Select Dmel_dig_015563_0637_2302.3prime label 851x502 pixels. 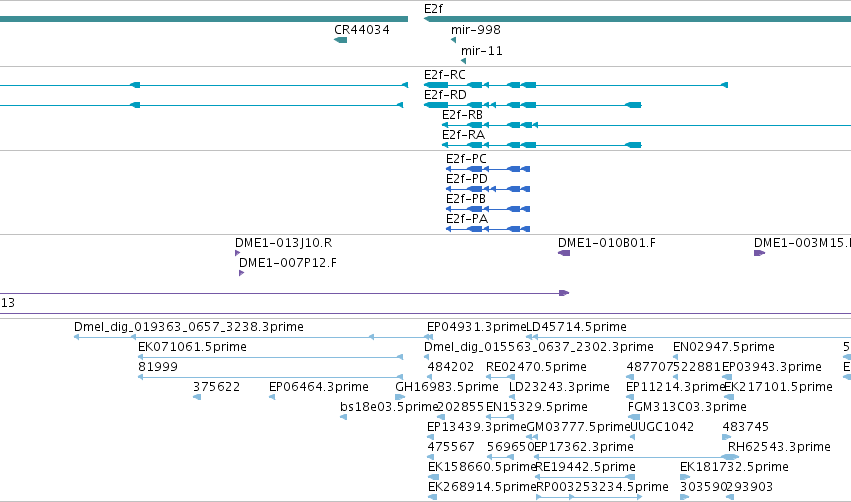pos(538,347)
